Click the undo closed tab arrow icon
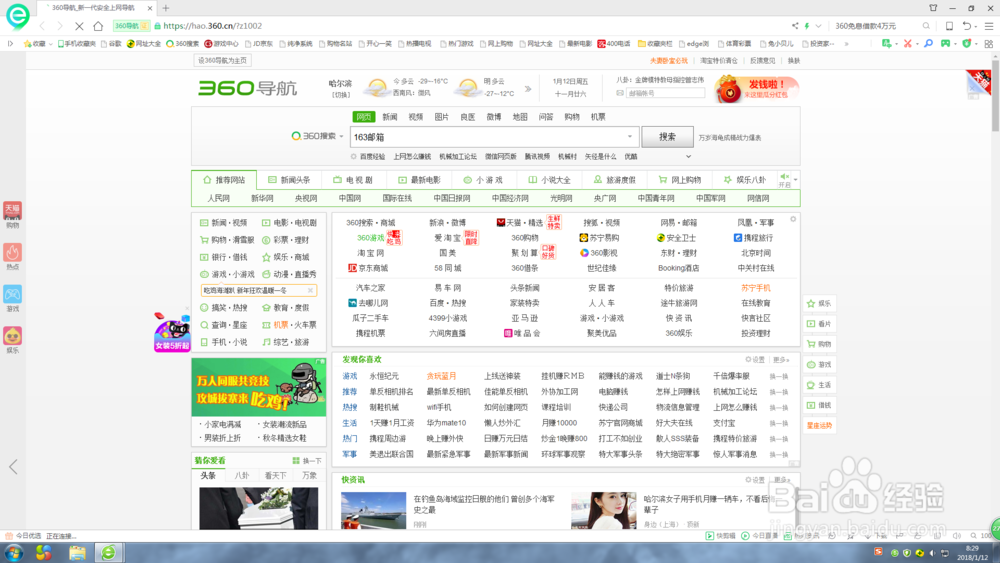The width and height of the screenshot is (1000, 563). [x=967, y=26]
